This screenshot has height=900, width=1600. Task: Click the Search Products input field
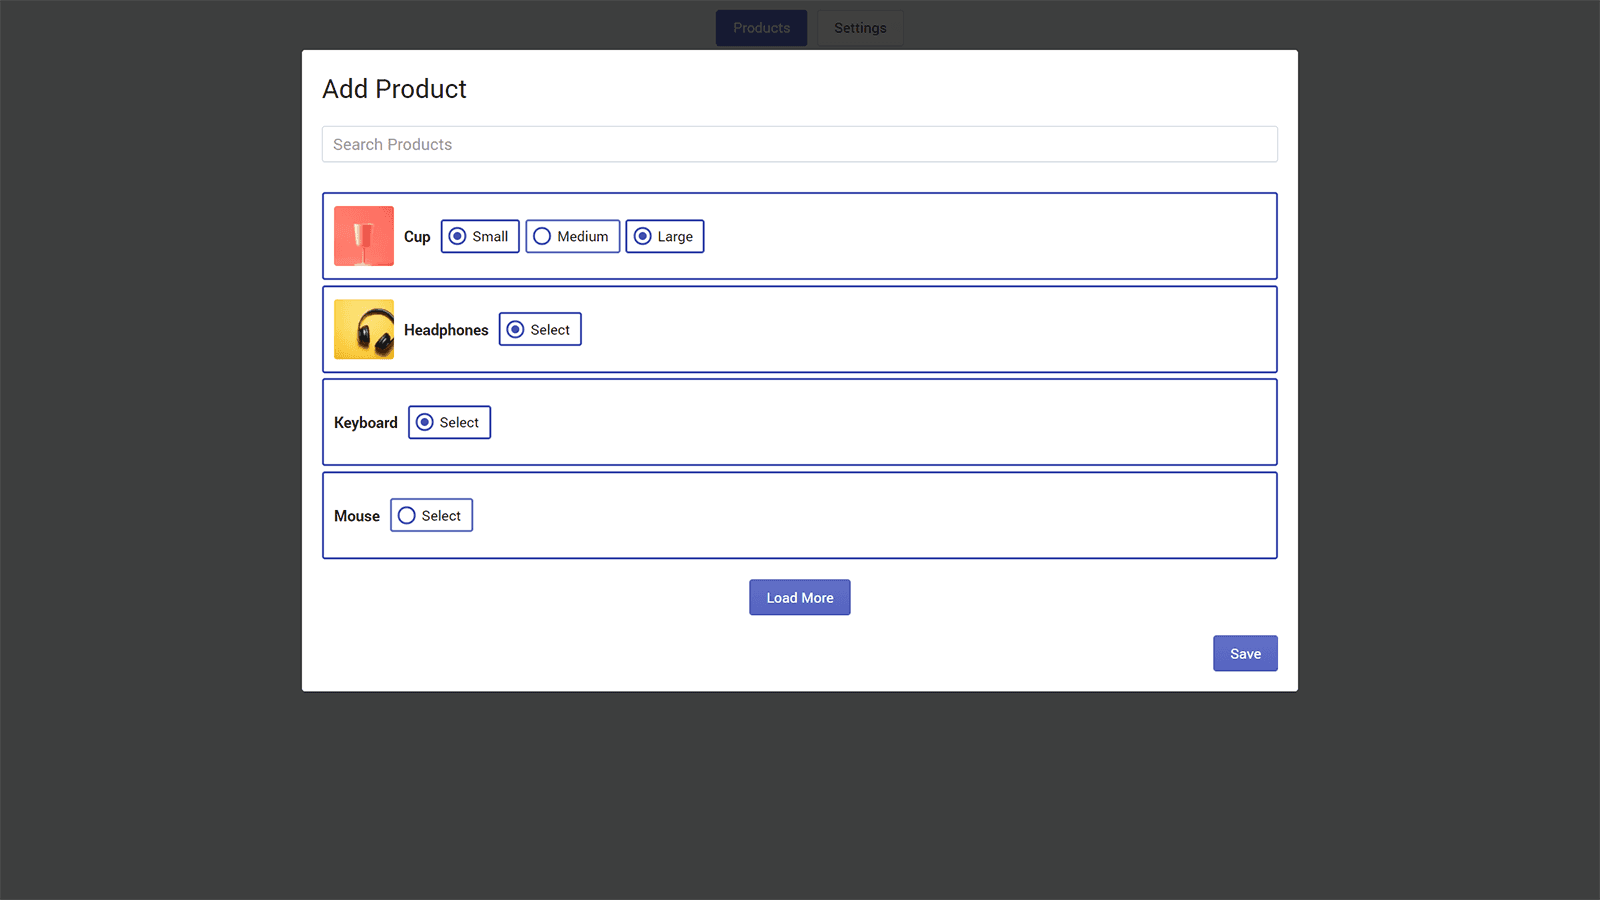[799, 144]
